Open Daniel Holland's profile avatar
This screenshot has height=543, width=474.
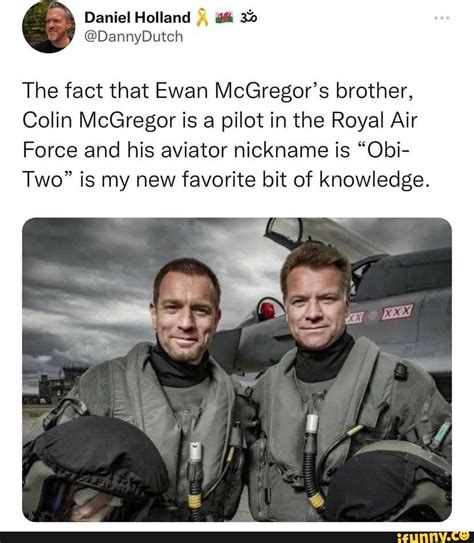[x=48, y=27]
